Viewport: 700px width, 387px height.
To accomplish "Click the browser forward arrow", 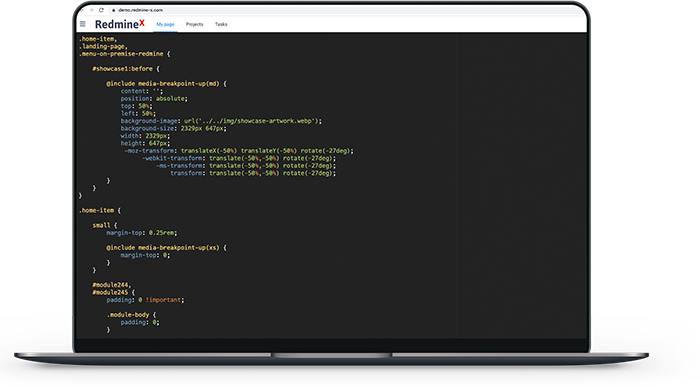I will [92, 10].
